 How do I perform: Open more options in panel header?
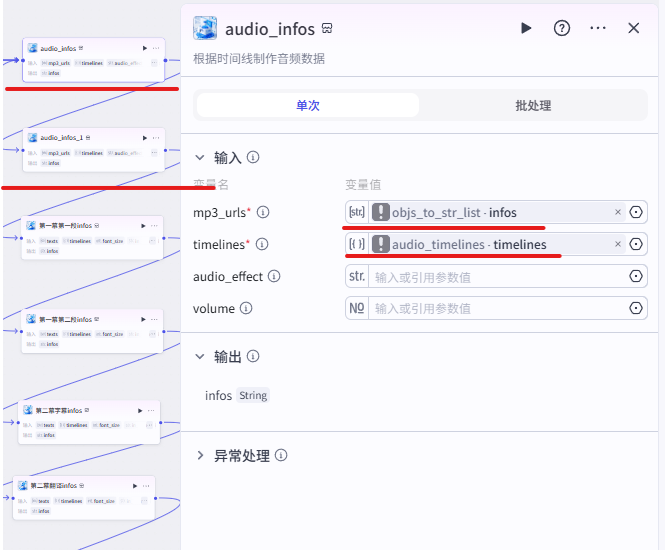(598, 28)
